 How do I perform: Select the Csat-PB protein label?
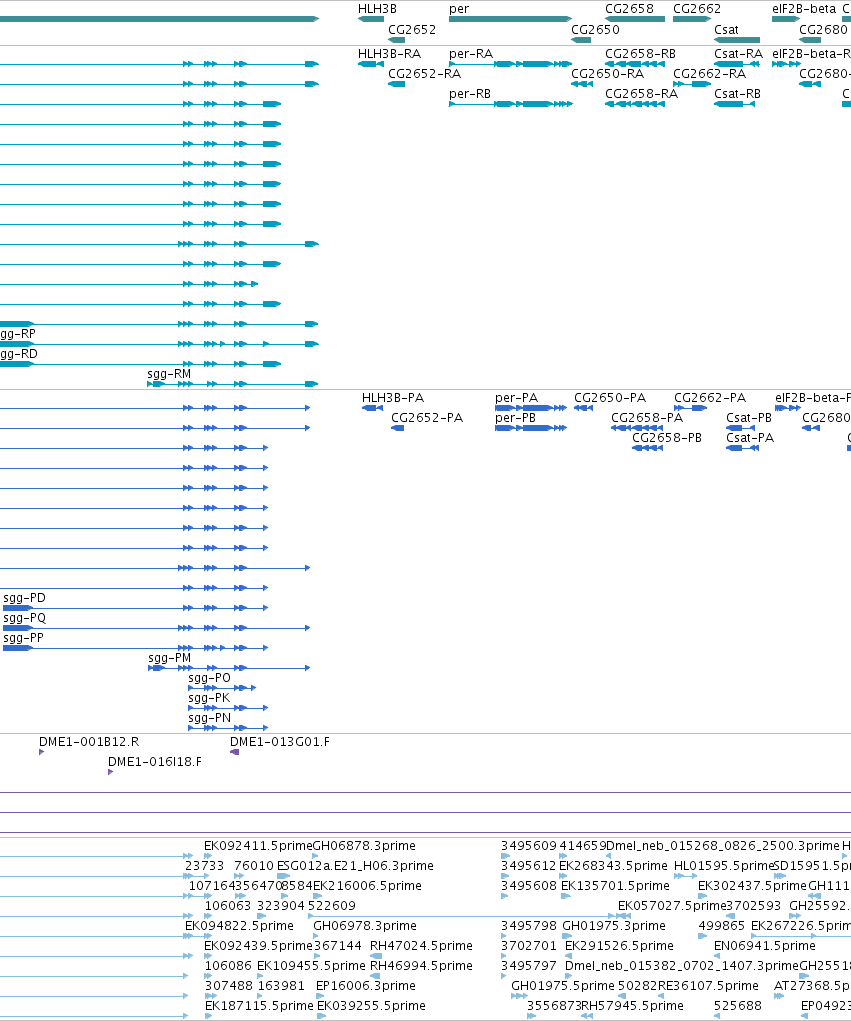[749, 417]
